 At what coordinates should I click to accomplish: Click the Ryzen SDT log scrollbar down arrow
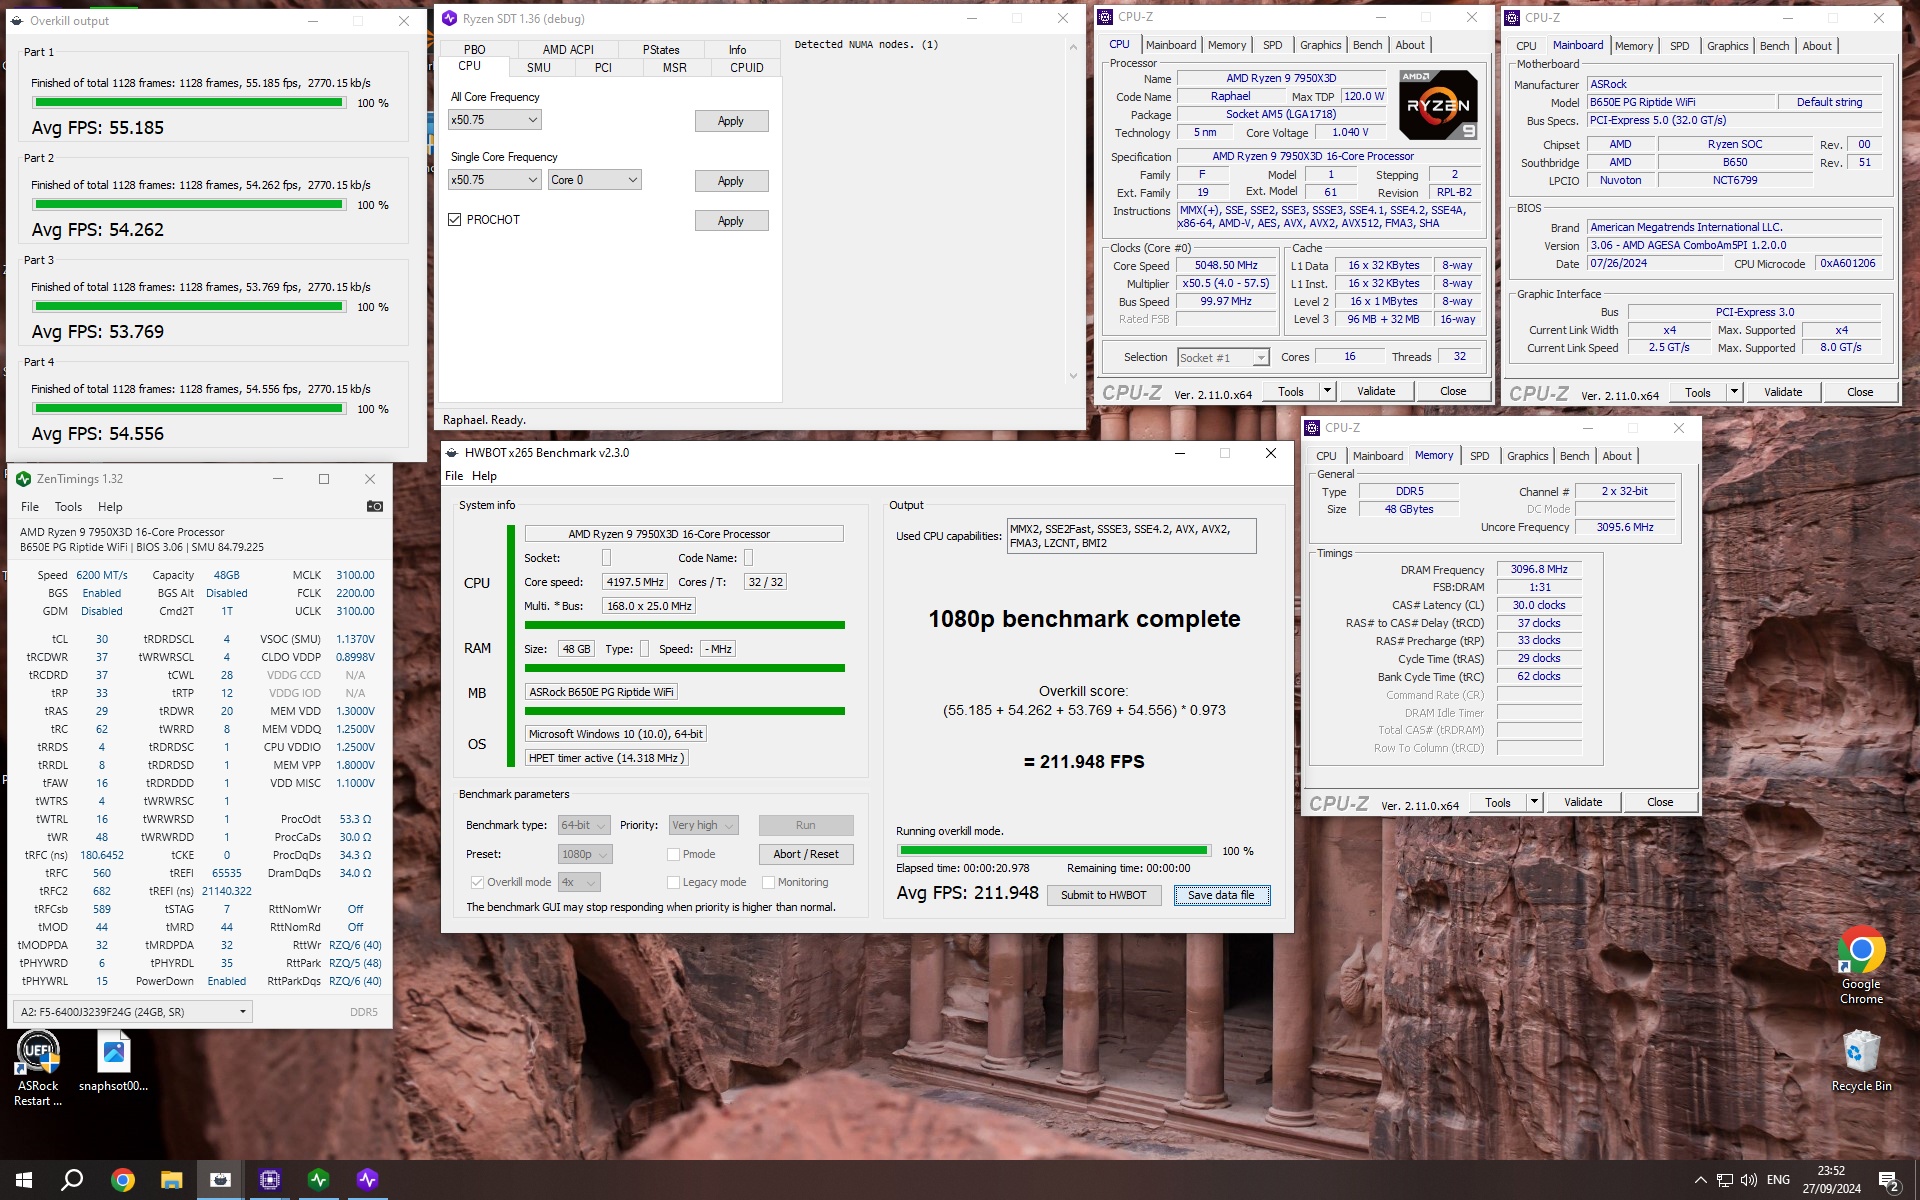pyautogui.click(x=1073, y=377)
